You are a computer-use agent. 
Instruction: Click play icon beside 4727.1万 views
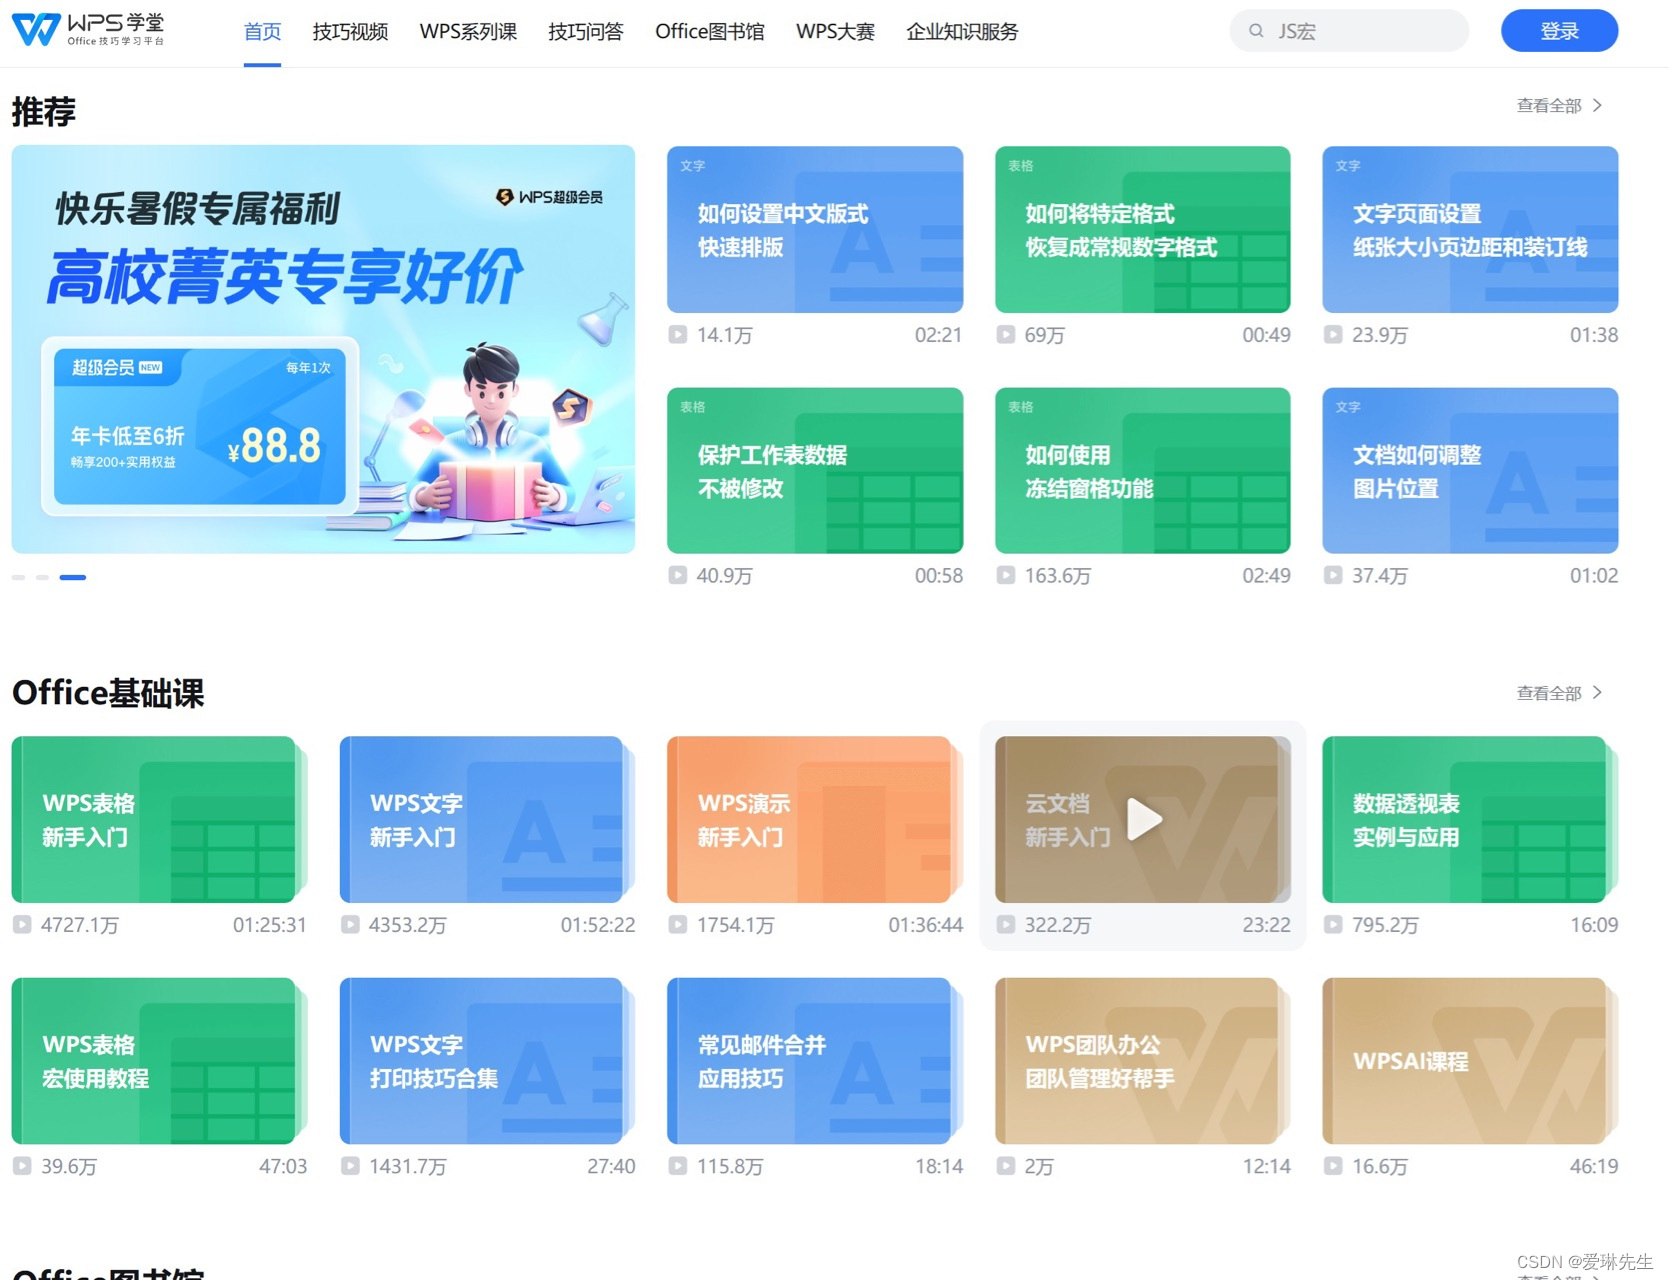22,925
